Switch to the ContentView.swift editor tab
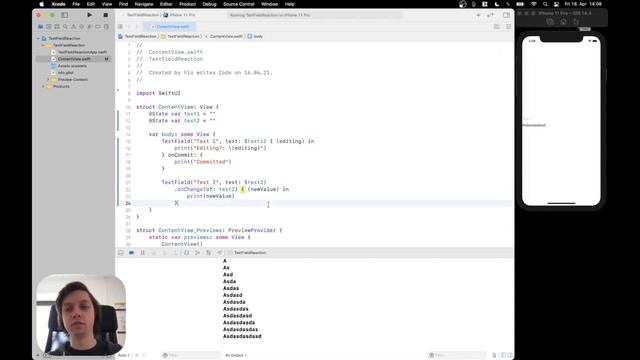The width and height of the screenshot is (640, 360). (170, 27)
